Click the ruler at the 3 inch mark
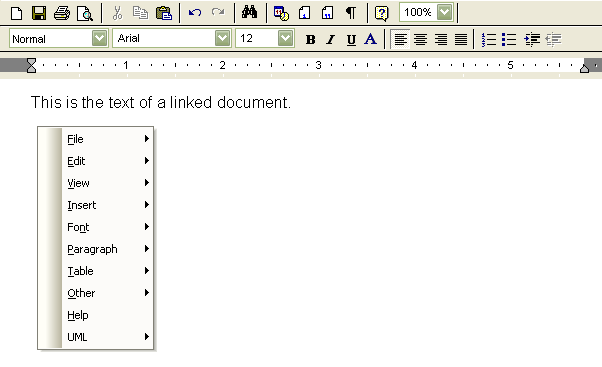Viewport: 602px width, 367px height. [x=318, y=65]
